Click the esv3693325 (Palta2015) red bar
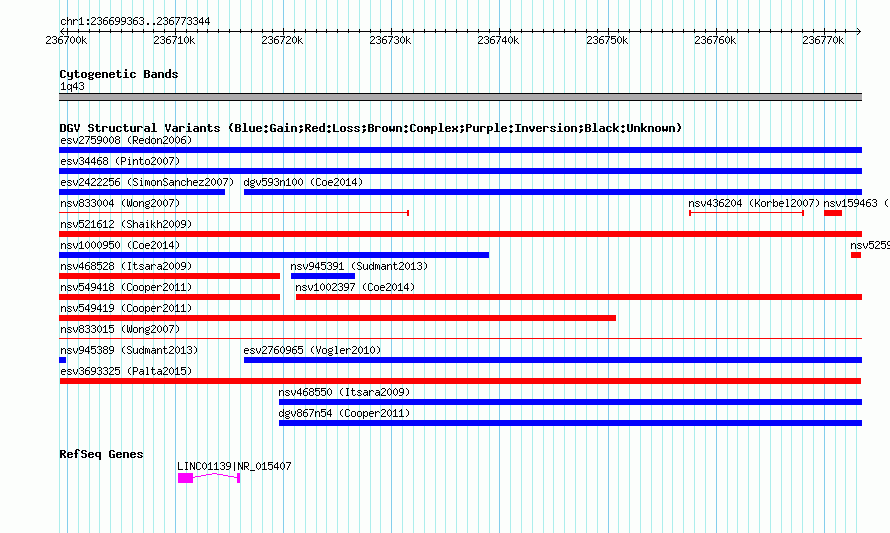Screen dimensions: 890x533 coord(460,381)
